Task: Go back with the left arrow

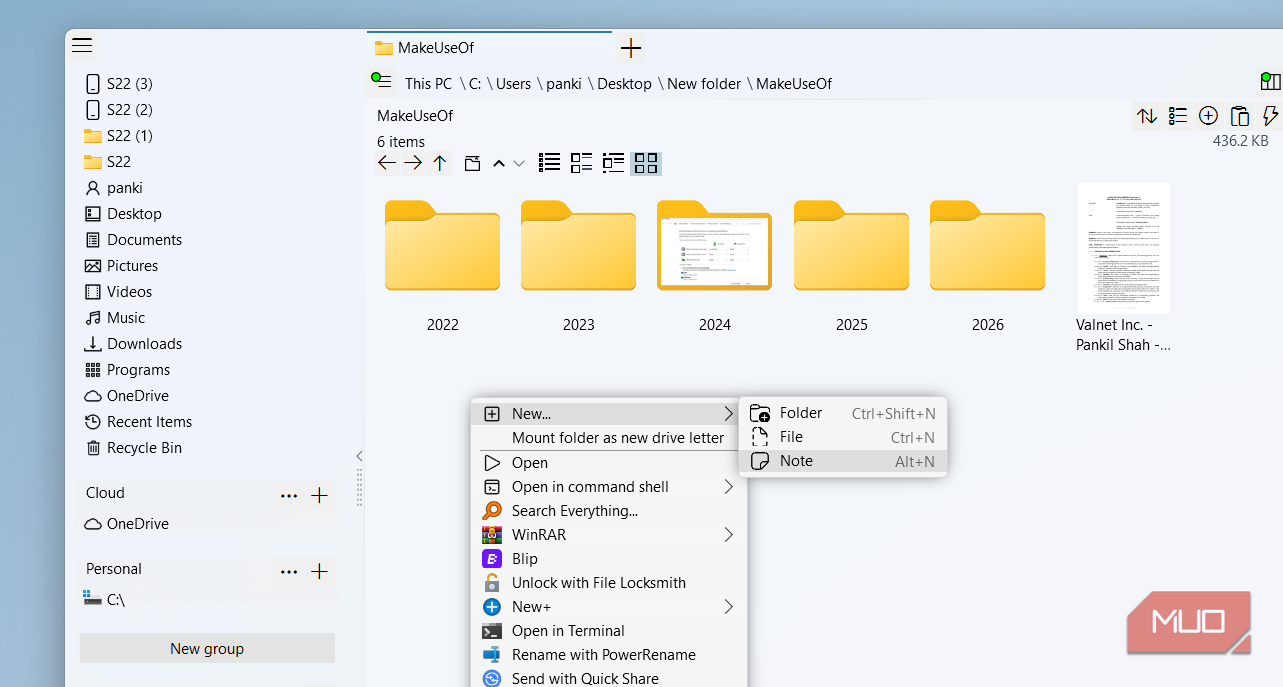Action: (x=387, y=163)
